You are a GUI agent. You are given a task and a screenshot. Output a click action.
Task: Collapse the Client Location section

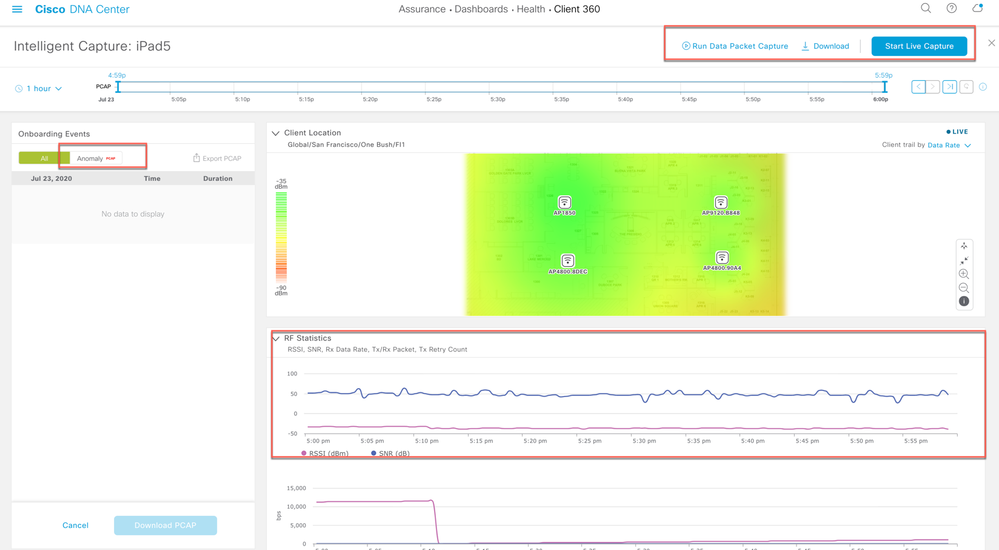pyautogui.click(x=275, y=133)
